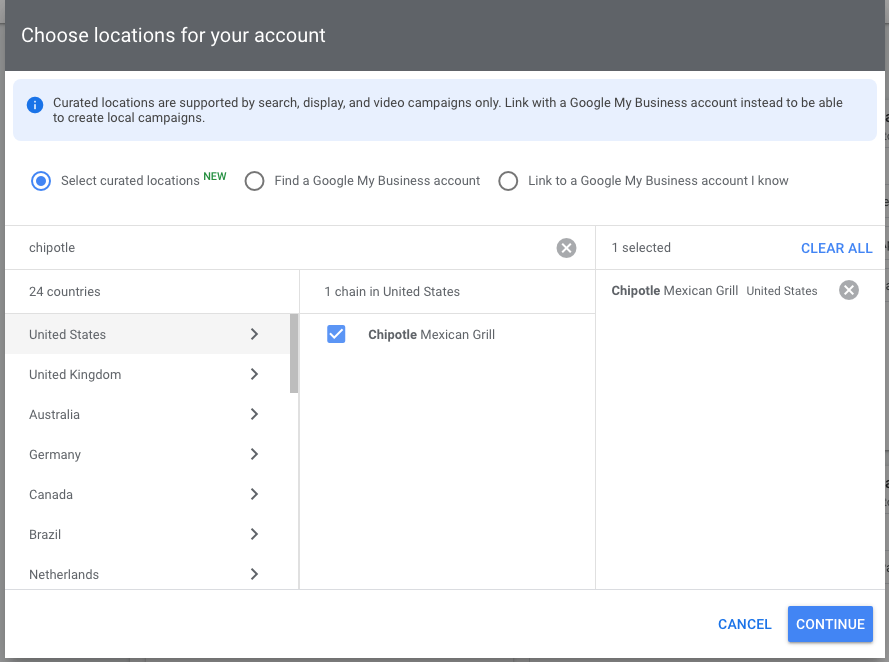Click the country list scrollbar

point(294,354)
